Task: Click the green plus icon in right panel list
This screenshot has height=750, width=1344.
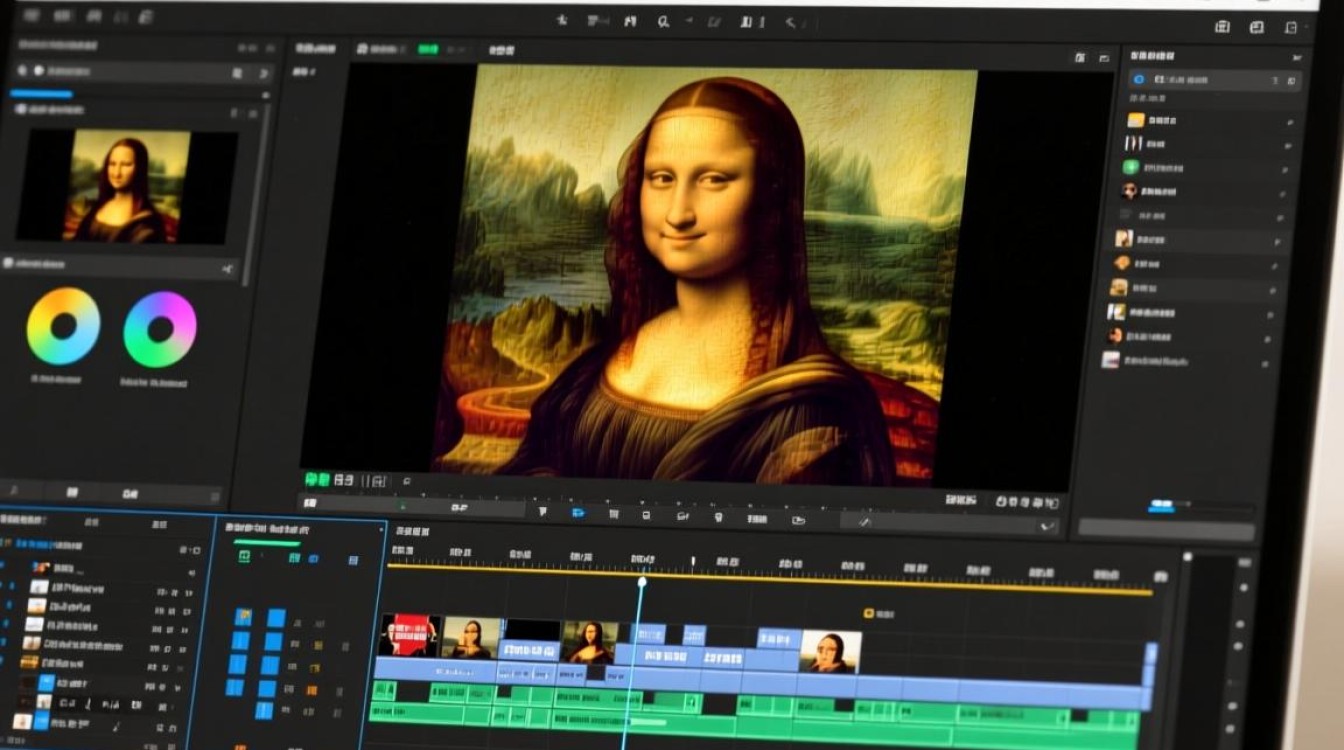Action: 1131,167
